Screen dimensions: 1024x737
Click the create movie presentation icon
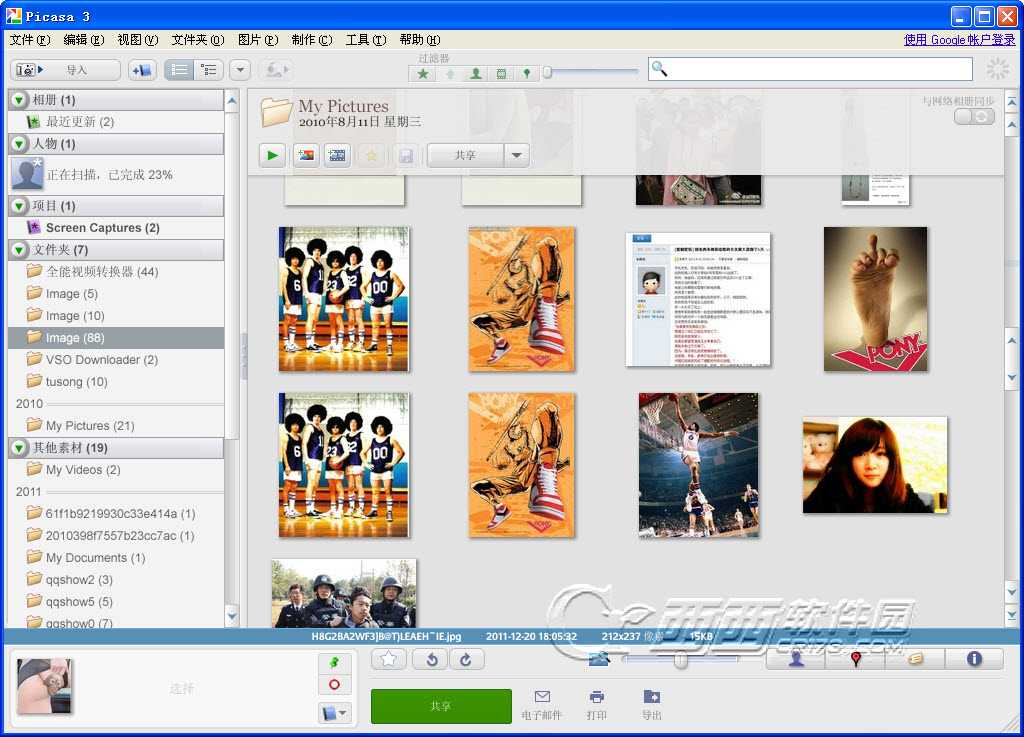coord(337,155)
